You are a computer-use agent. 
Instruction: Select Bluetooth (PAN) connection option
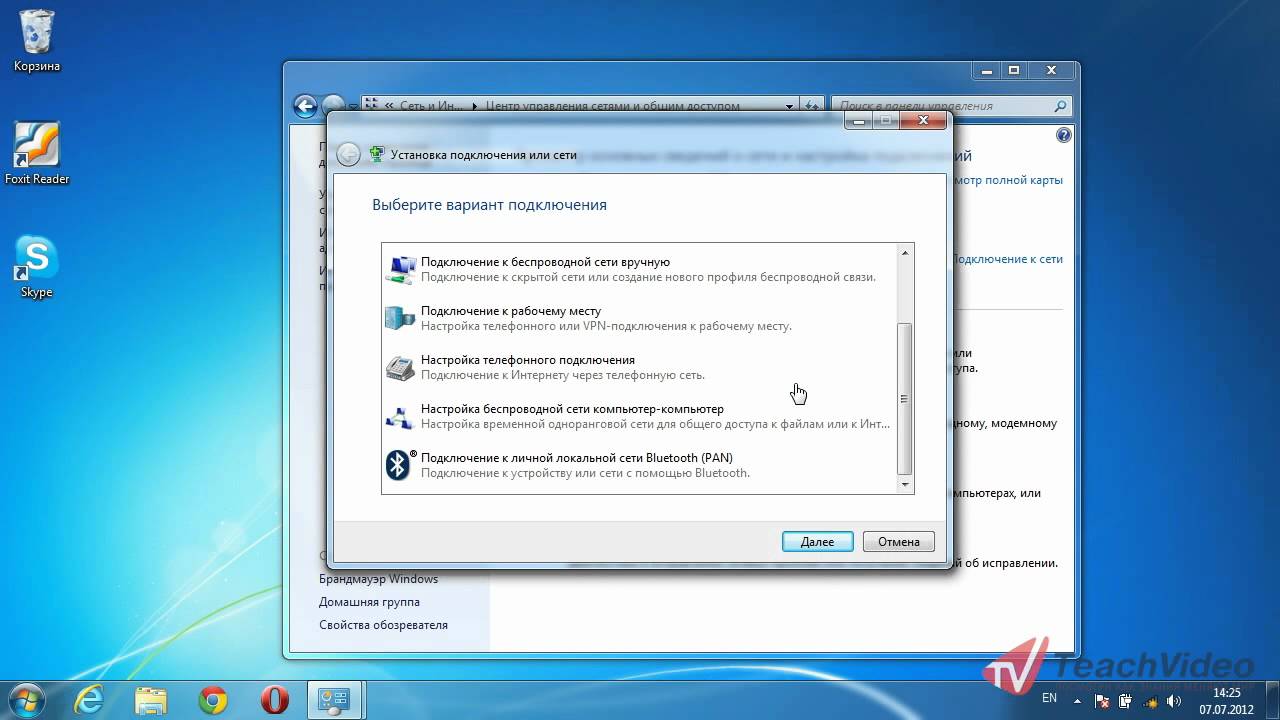[x=639, y=465]
